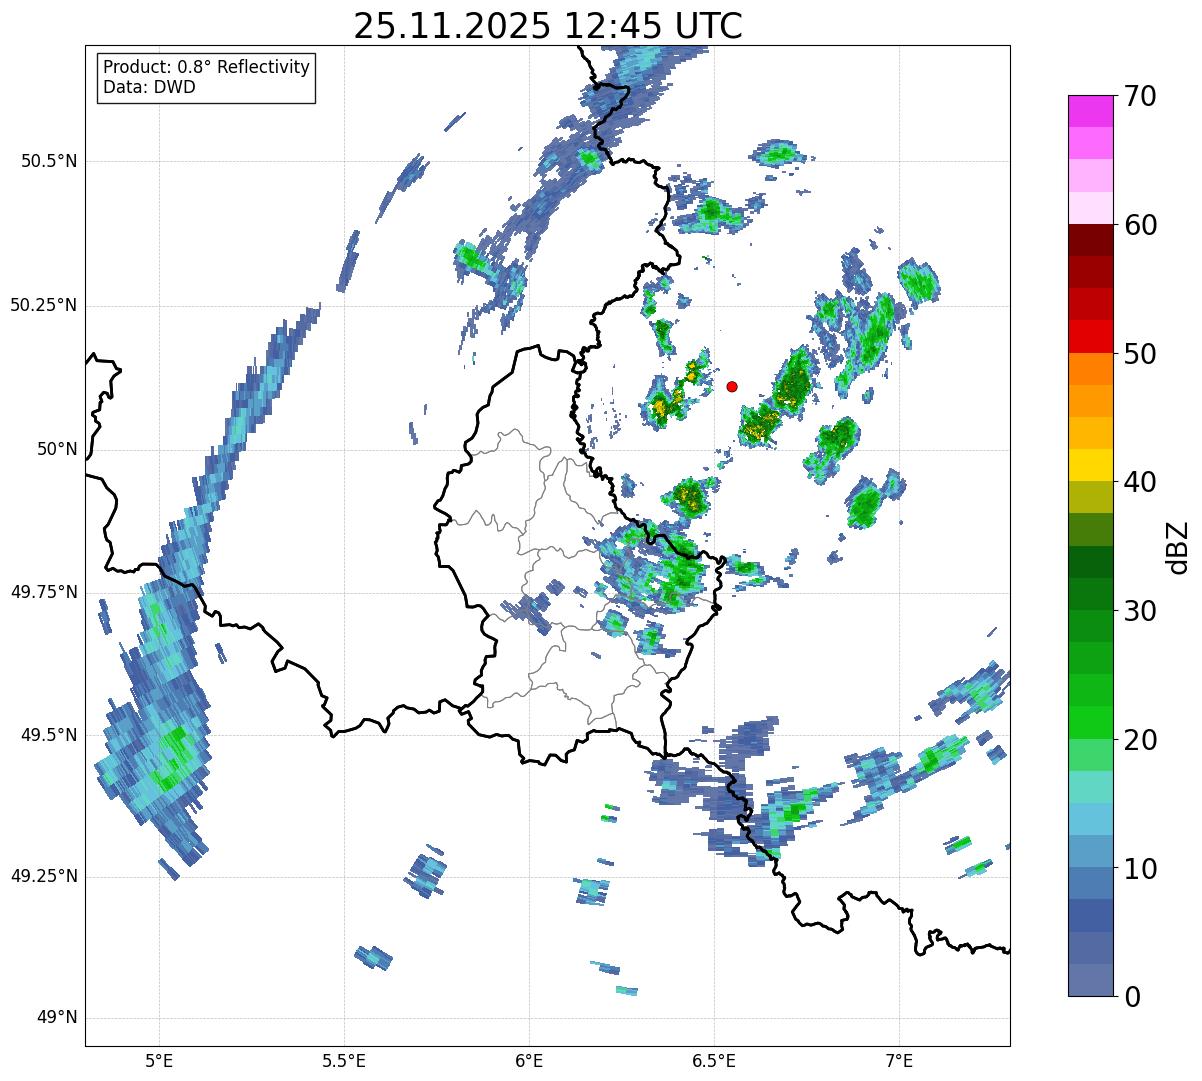
Task: Click the colorbar tick label 0
Action: point(1132,996)
